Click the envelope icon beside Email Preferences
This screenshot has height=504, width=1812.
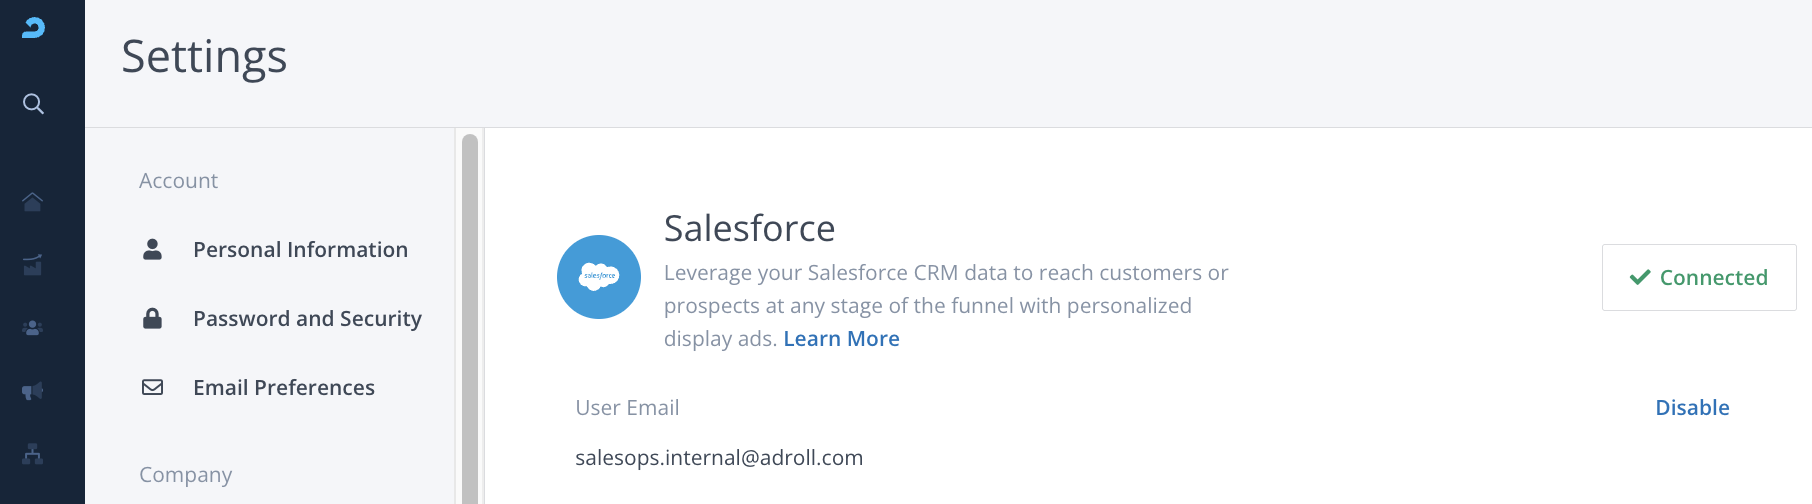coord(152,387)
